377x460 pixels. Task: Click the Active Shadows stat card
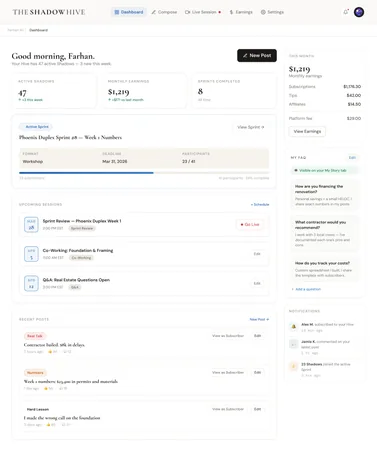tap(54, 91)
